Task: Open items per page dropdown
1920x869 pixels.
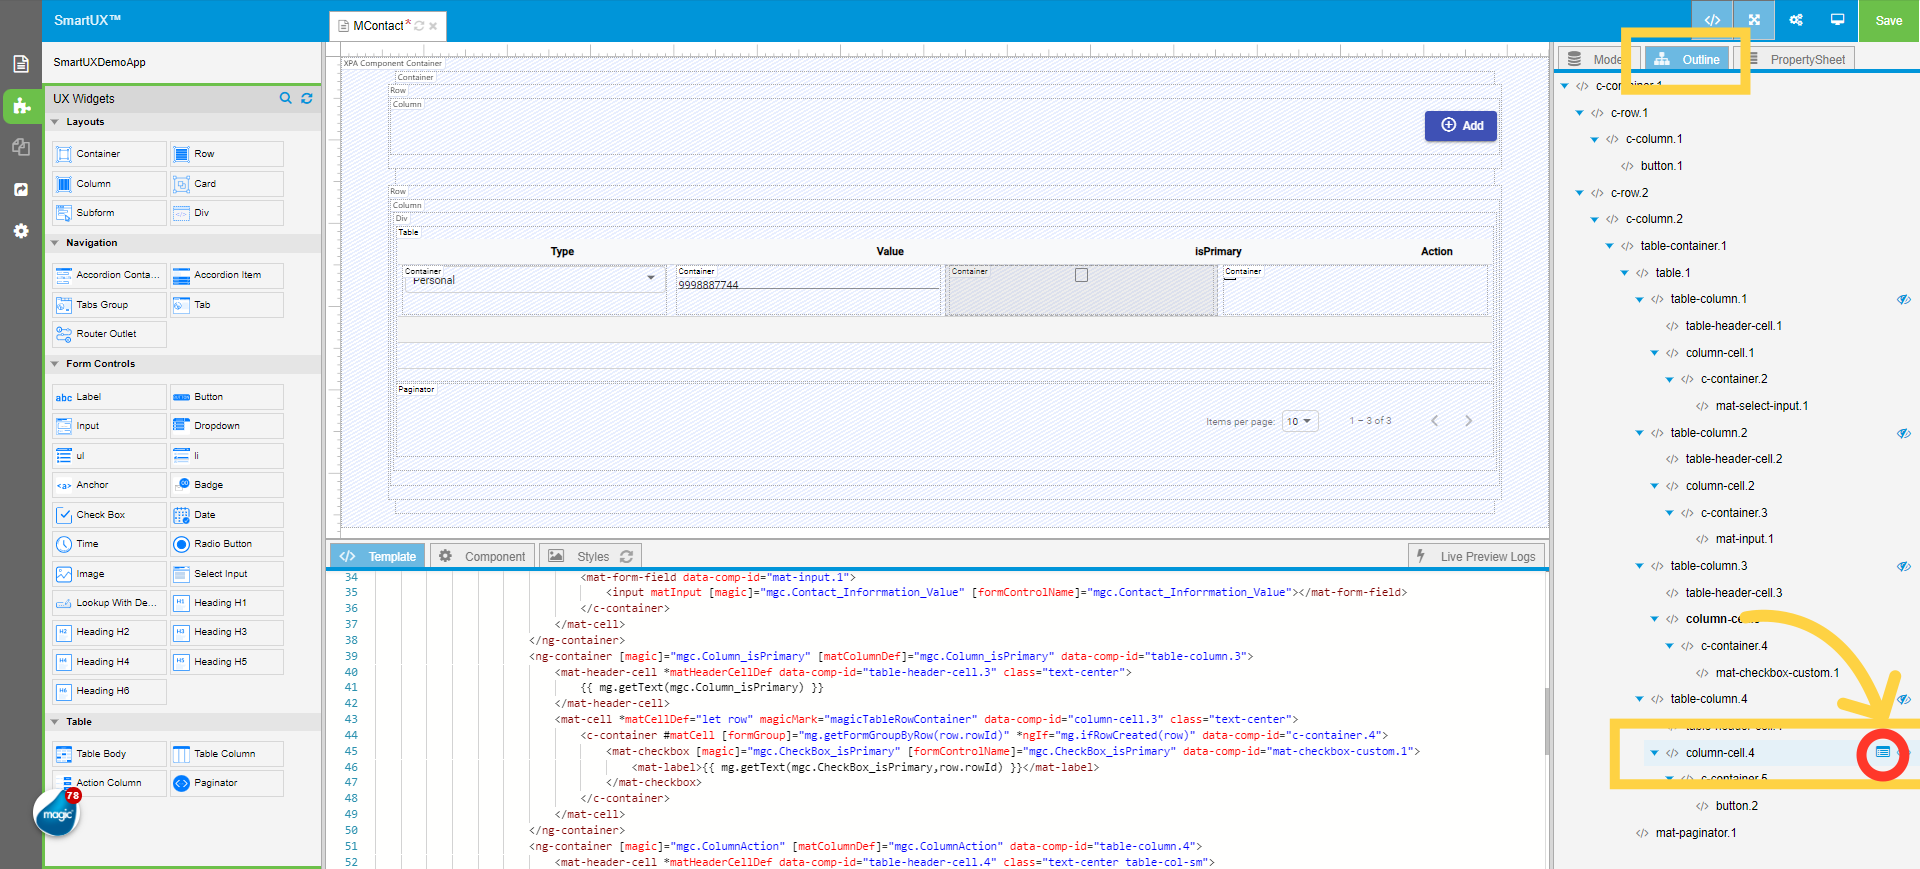Action: point(1300,421)
